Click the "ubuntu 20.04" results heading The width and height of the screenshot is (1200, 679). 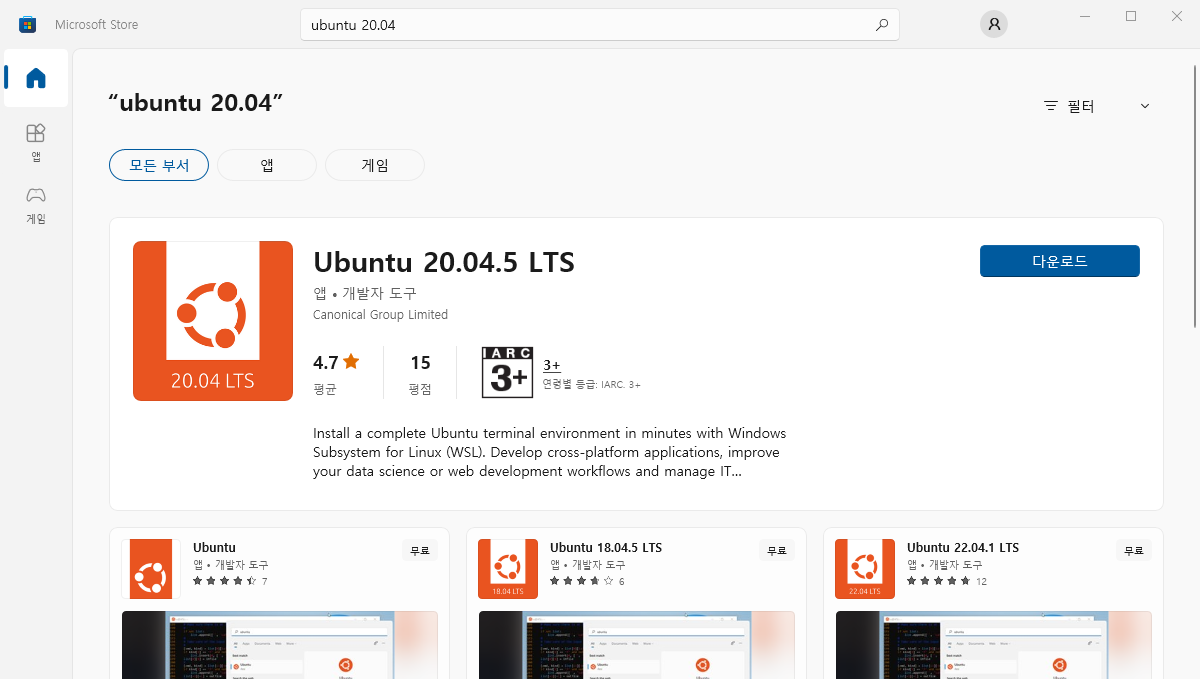[x=196, y=103]
